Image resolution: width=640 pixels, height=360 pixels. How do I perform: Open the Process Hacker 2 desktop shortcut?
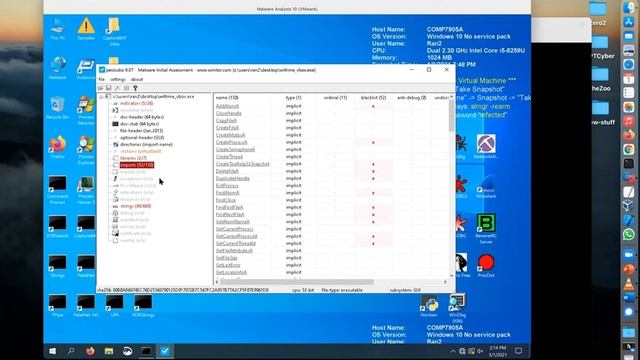pyautogui.click(x=86, y=189)
